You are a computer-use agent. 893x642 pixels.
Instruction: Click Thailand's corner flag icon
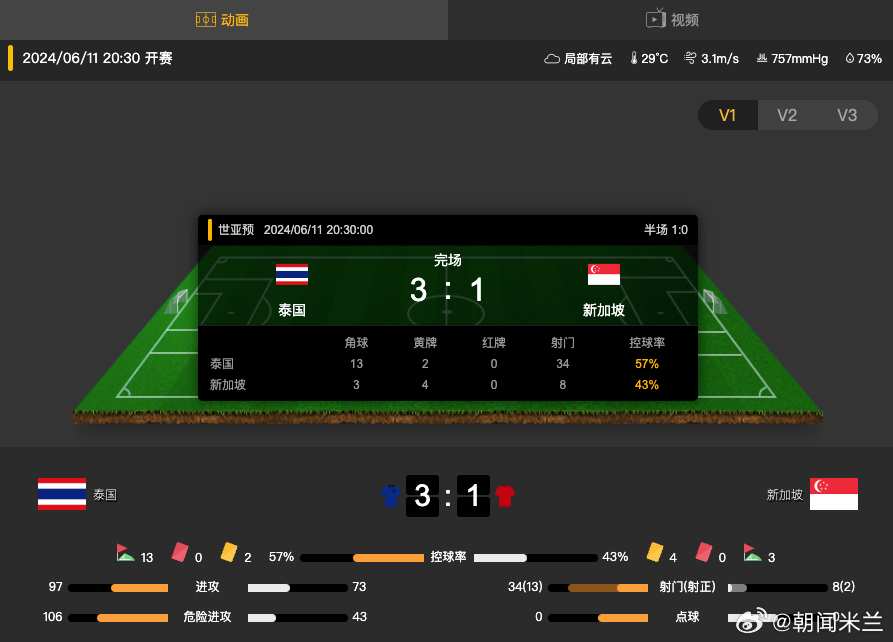coord(125,553)
